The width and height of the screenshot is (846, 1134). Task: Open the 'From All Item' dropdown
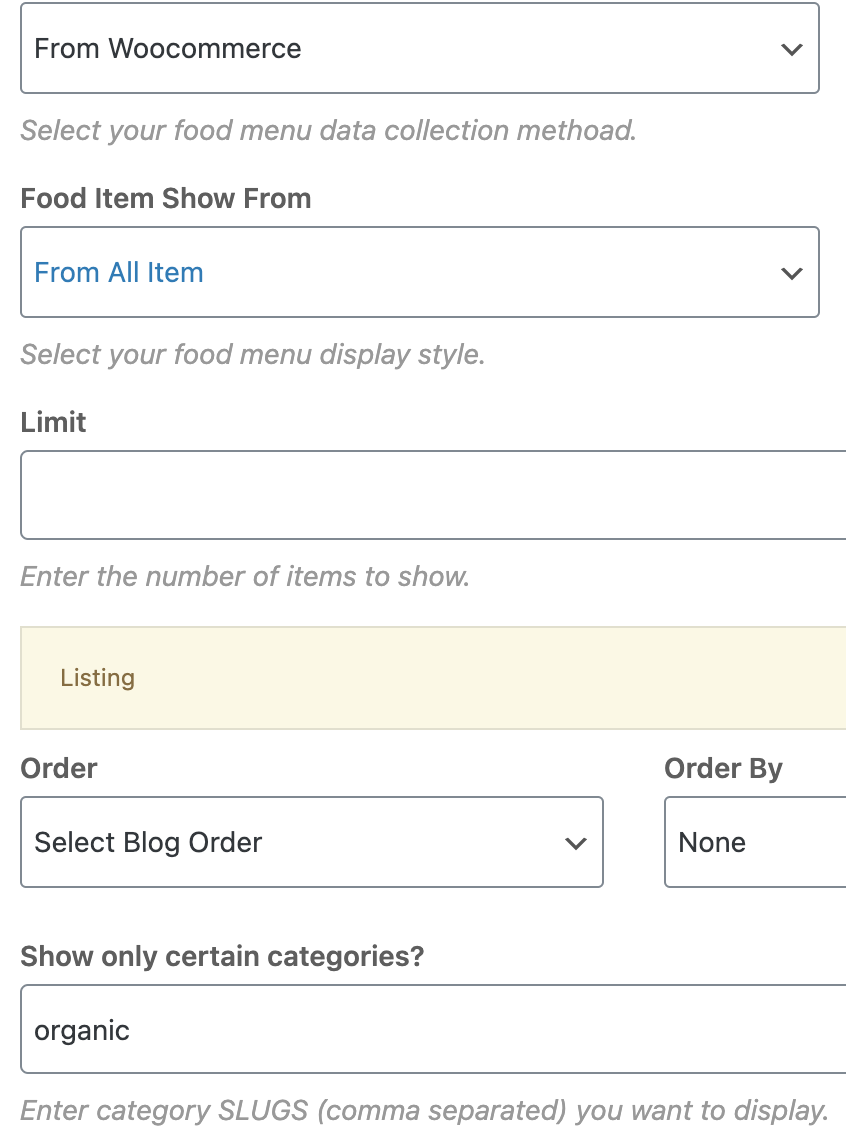click(419, 272)
